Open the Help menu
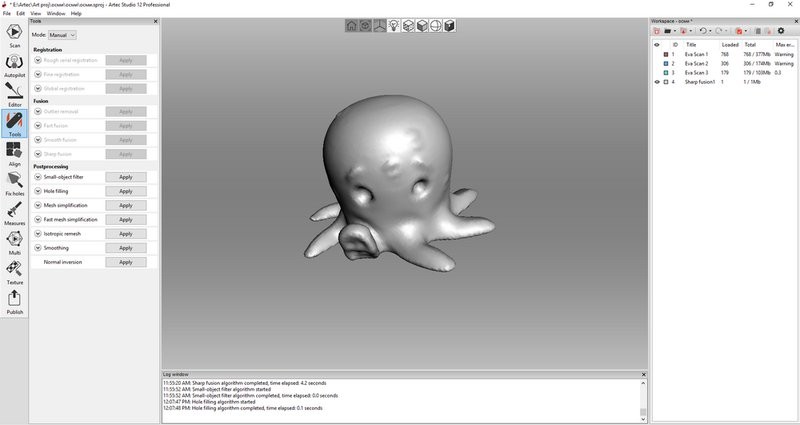Image resolution: width=800 pixels, height=425 pixels. (76, 13)
